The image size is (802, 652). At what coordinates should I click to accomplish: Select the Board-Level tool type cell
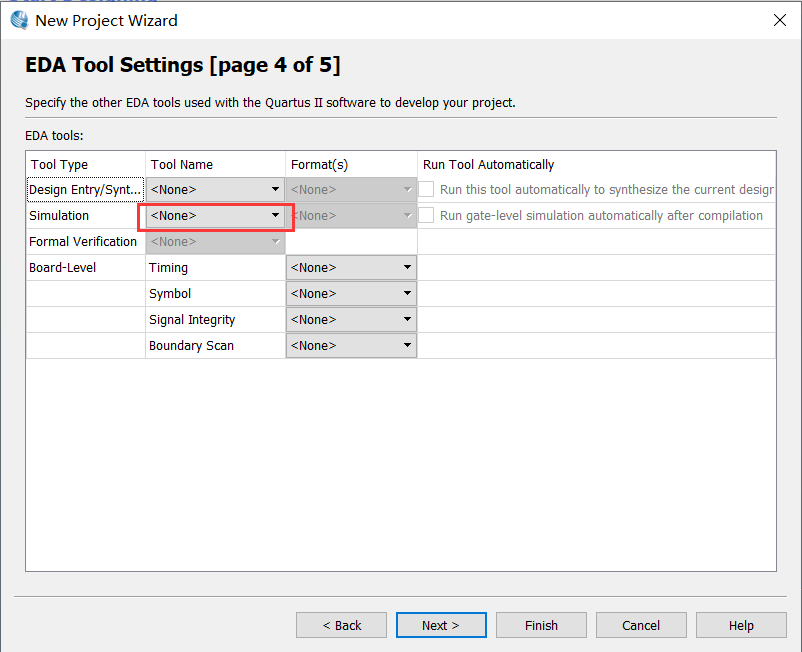point(85,268)
